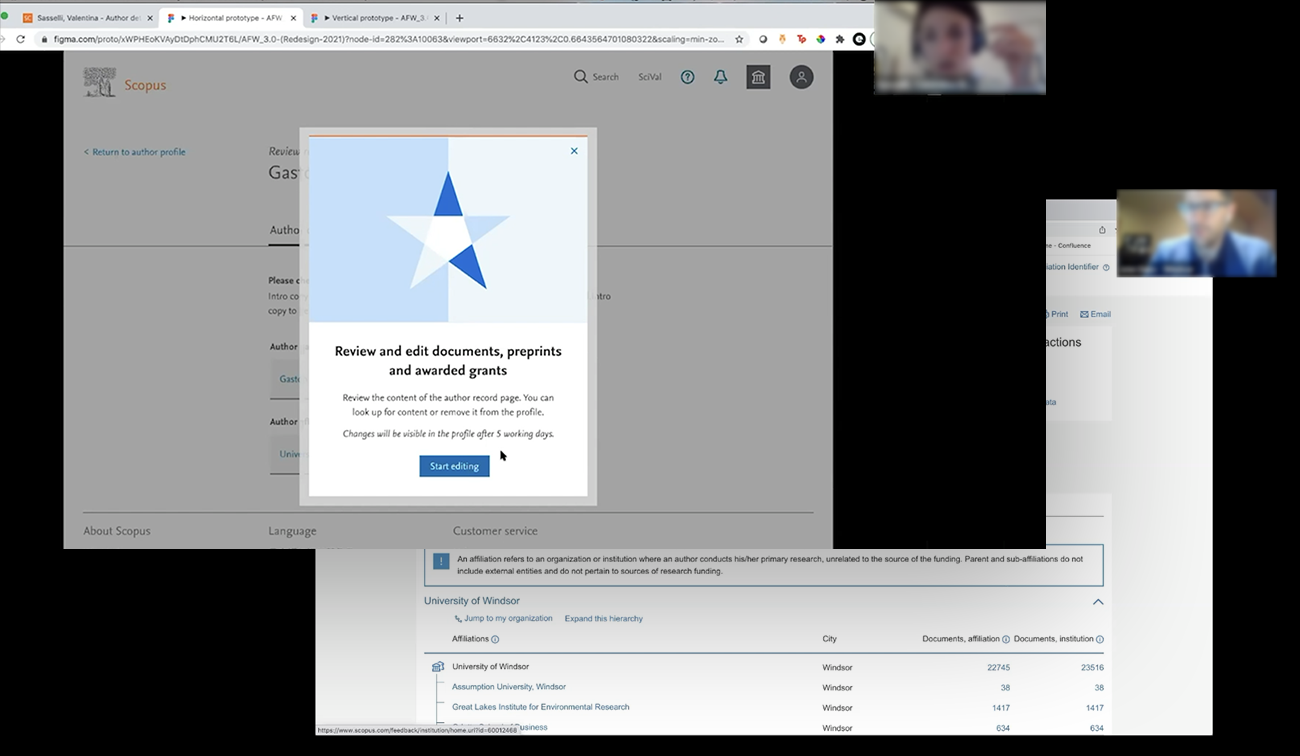
Task: Bookmark this page with the star icon
Action: (x=739, y=39)
